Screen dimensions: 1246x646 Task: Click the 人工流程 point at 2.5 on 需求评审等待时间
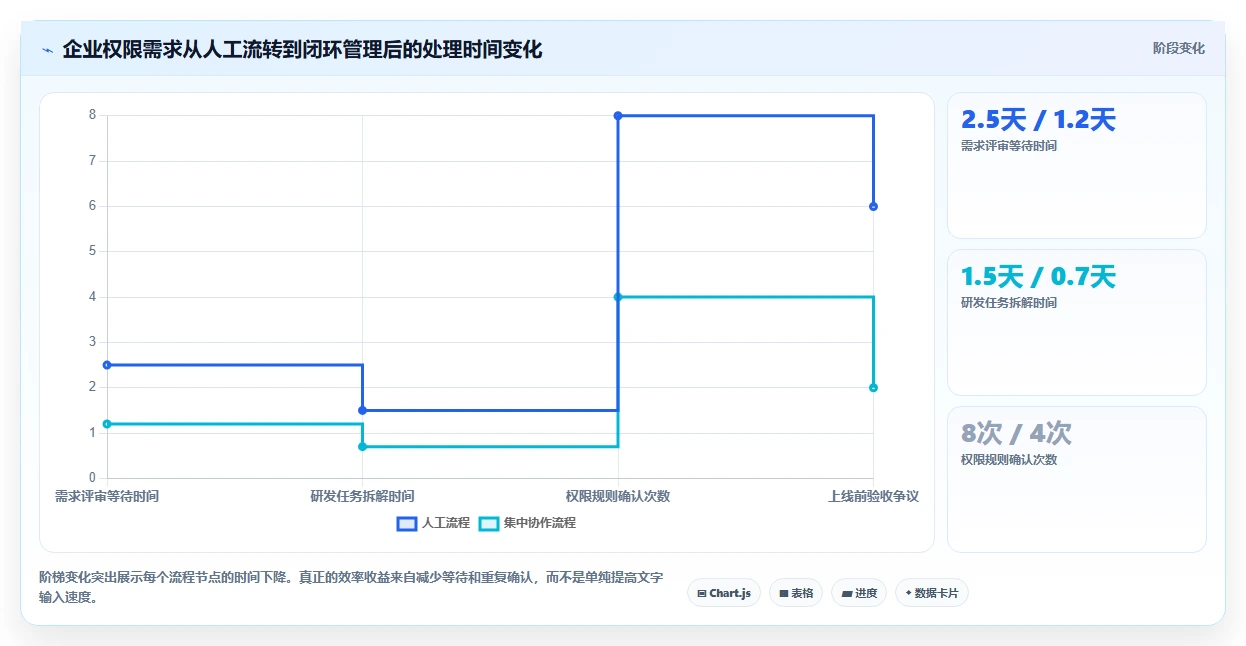[x=107, y=365]
